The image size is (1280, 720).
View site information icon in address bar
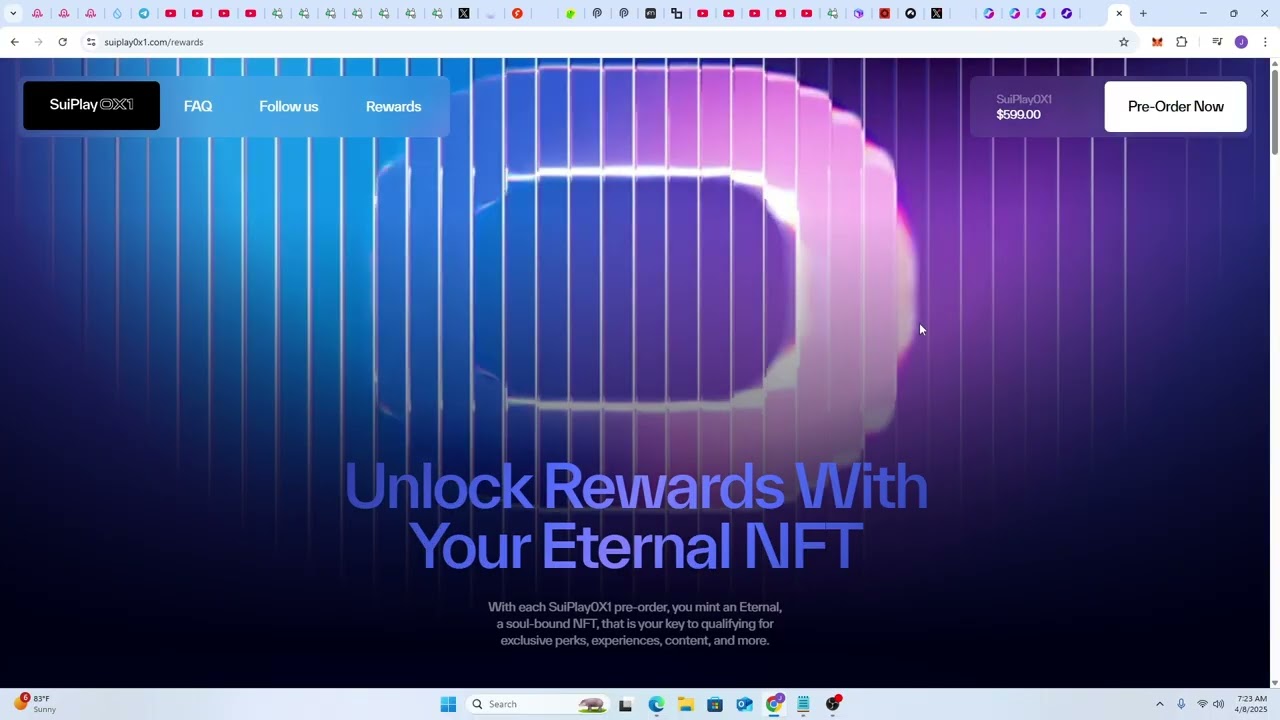[x=91, y=42]
